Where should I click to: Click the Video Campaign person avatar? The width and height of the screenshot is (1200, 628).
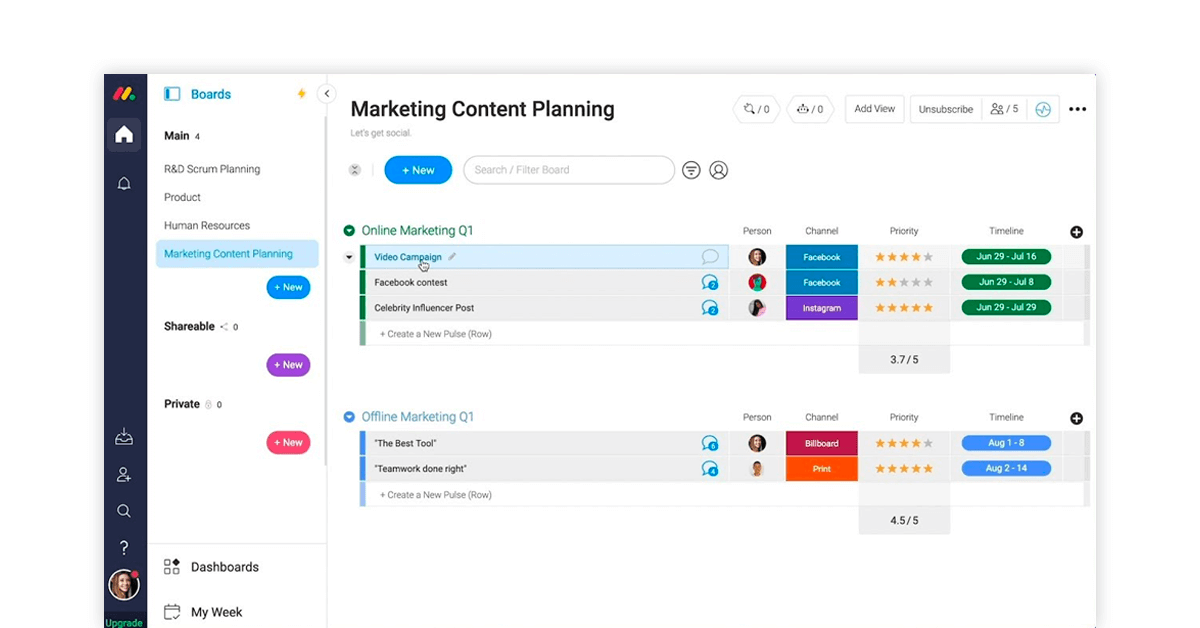[x=757, y=257]
